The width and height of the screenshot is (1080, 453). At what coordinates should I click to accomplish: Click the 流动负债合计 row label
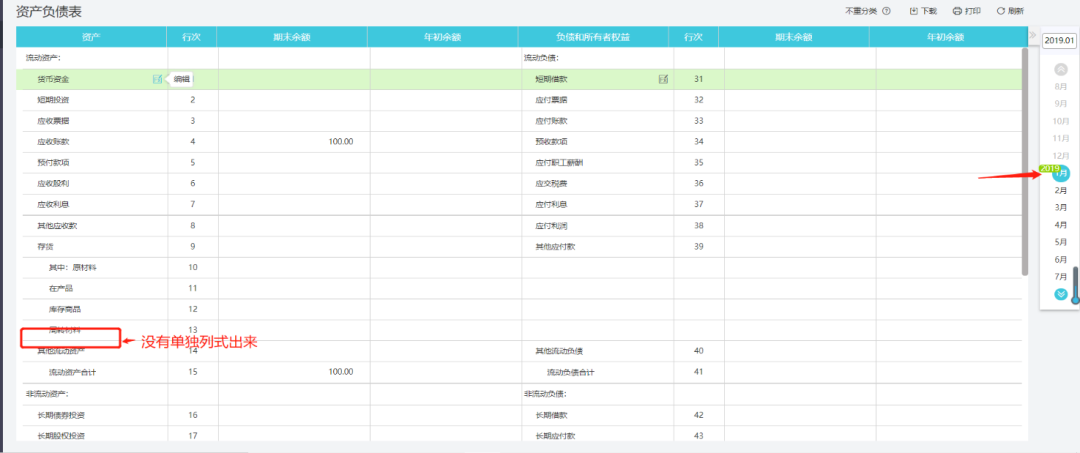pyautogui.click(x=571, y=372)
